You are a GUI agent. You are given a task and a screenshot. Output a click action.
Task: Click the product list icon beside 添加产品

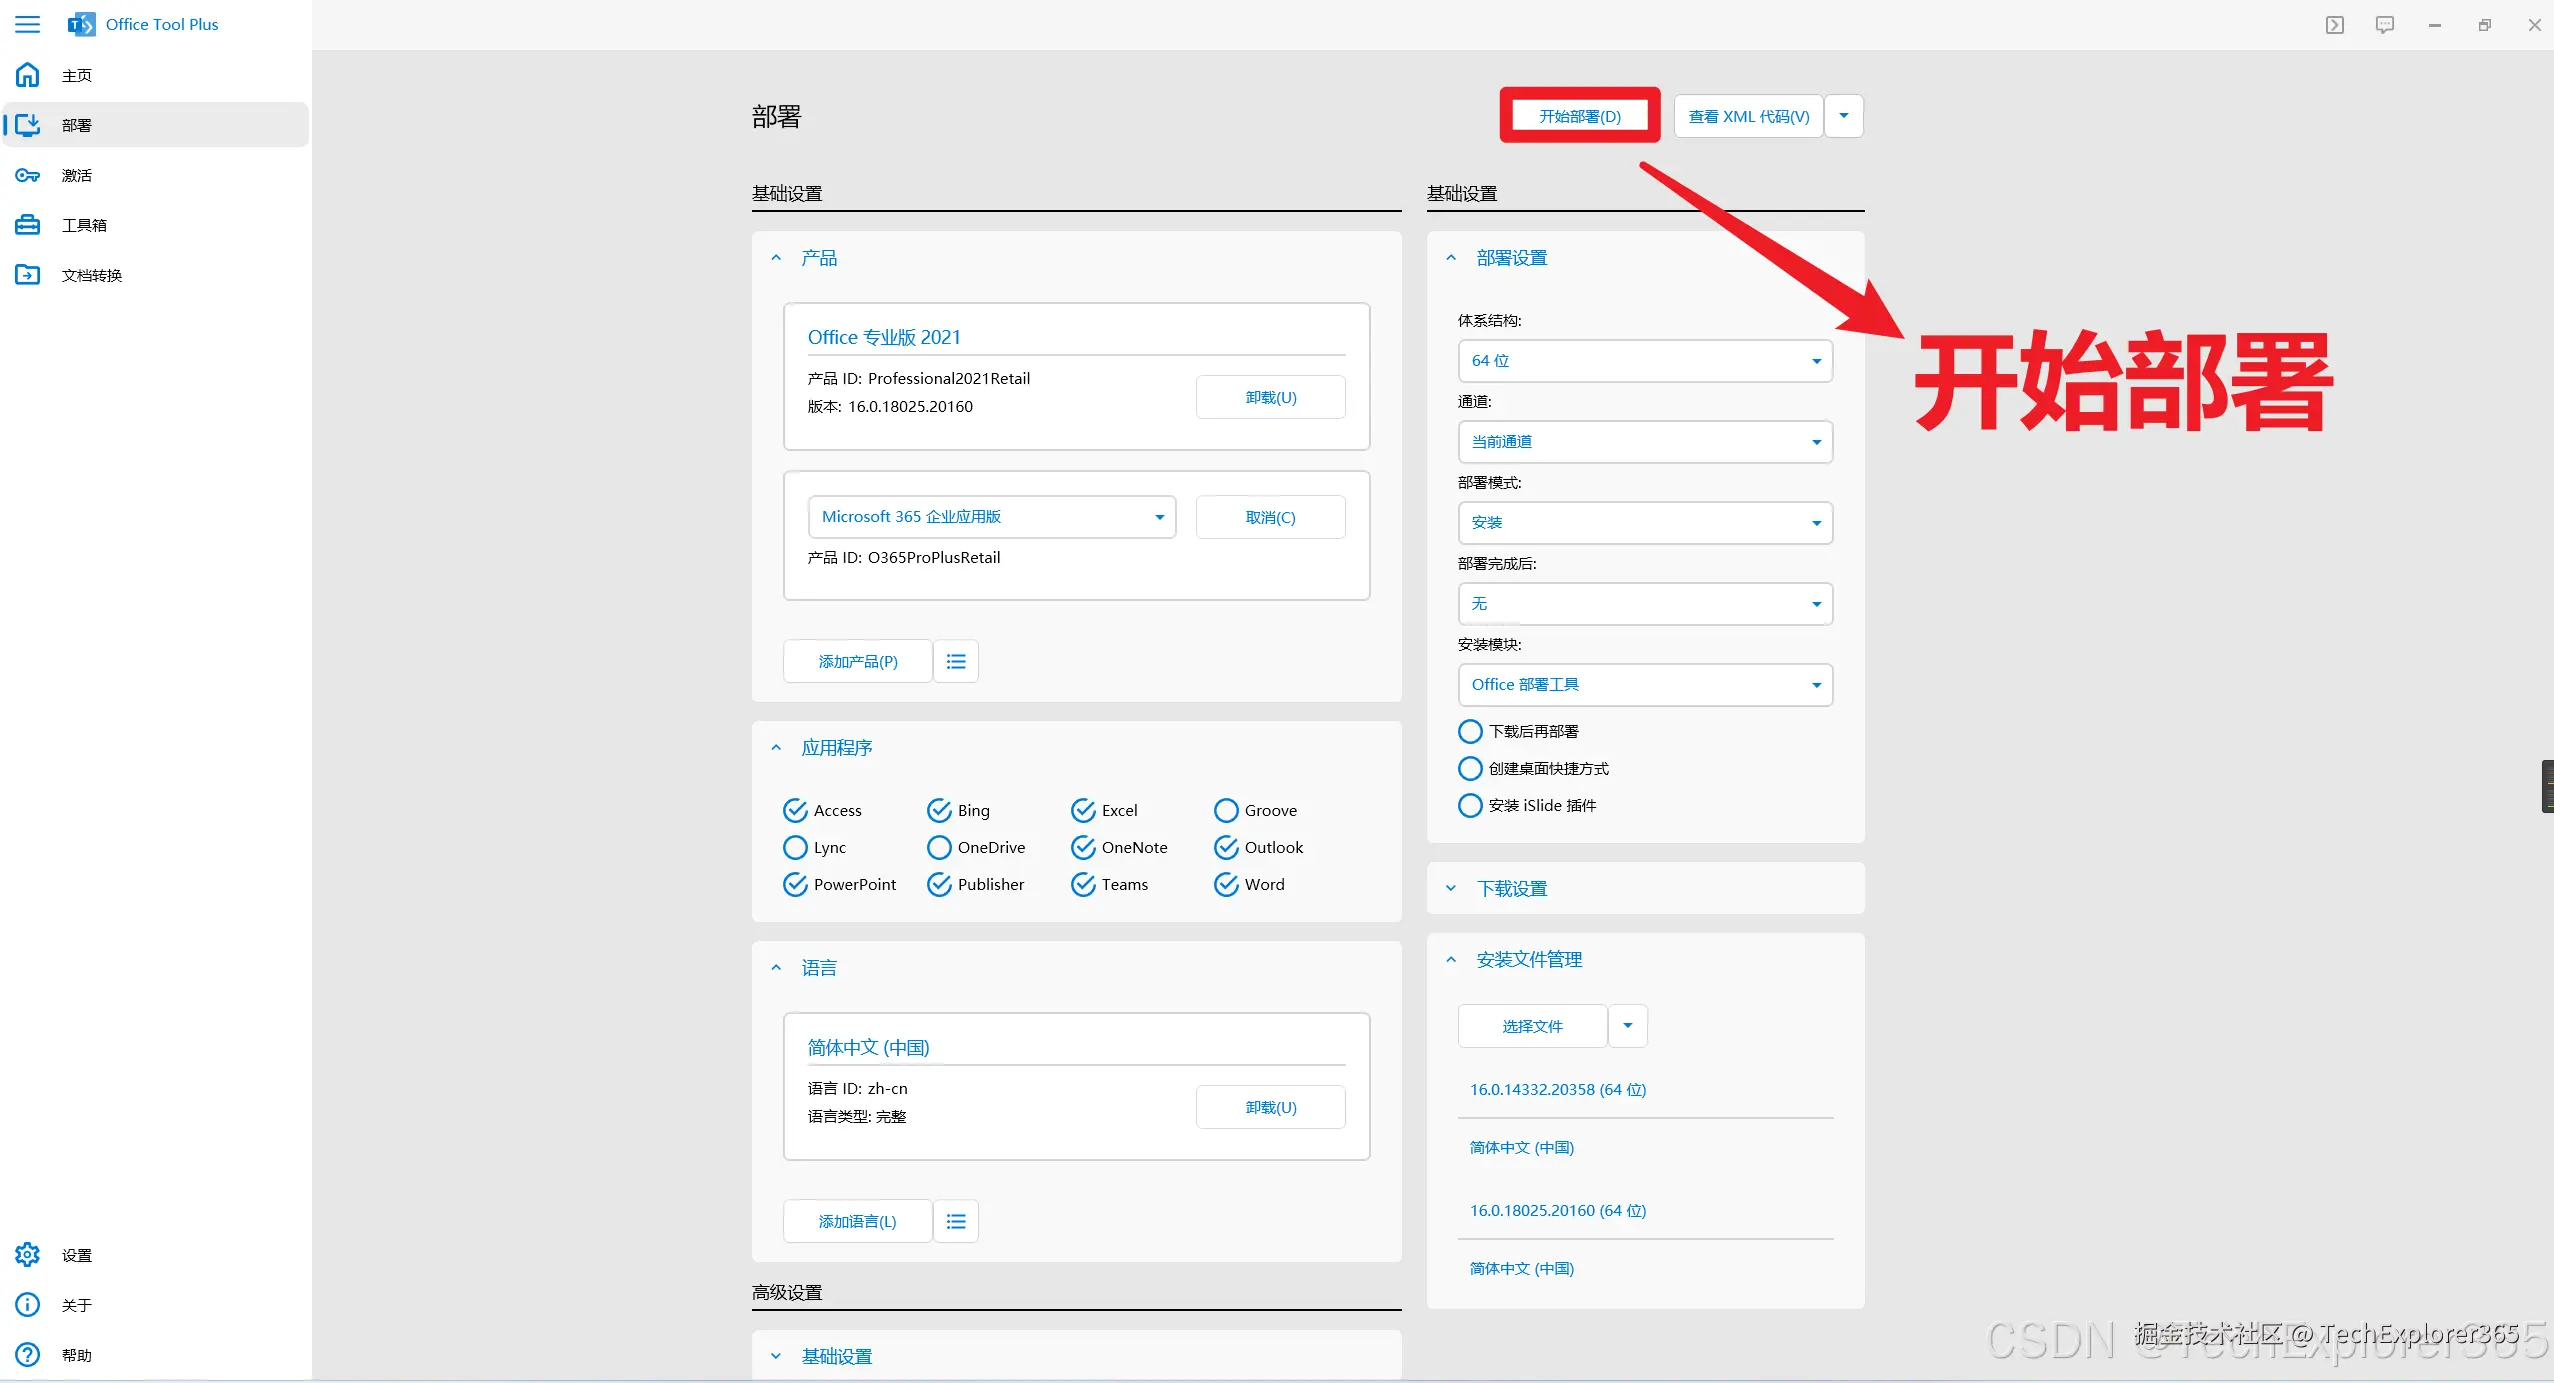pos(955,661)
